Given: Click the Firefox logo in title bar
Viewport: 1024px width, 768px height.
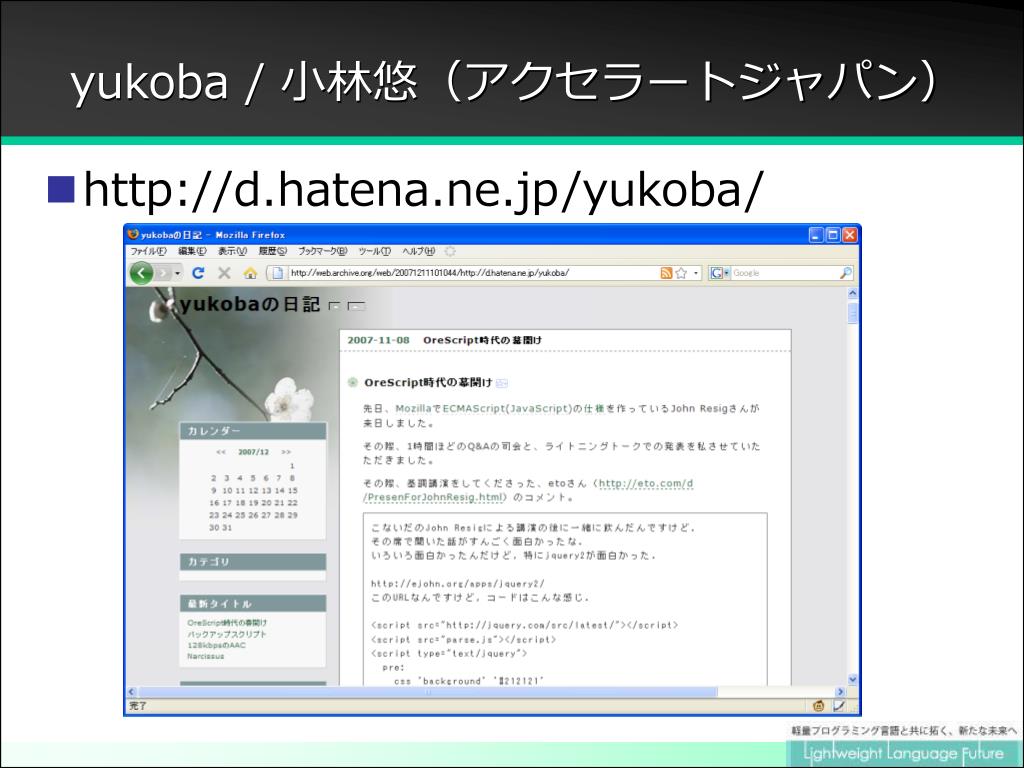Looking at the screenshot, I should (x=133, y=234).
